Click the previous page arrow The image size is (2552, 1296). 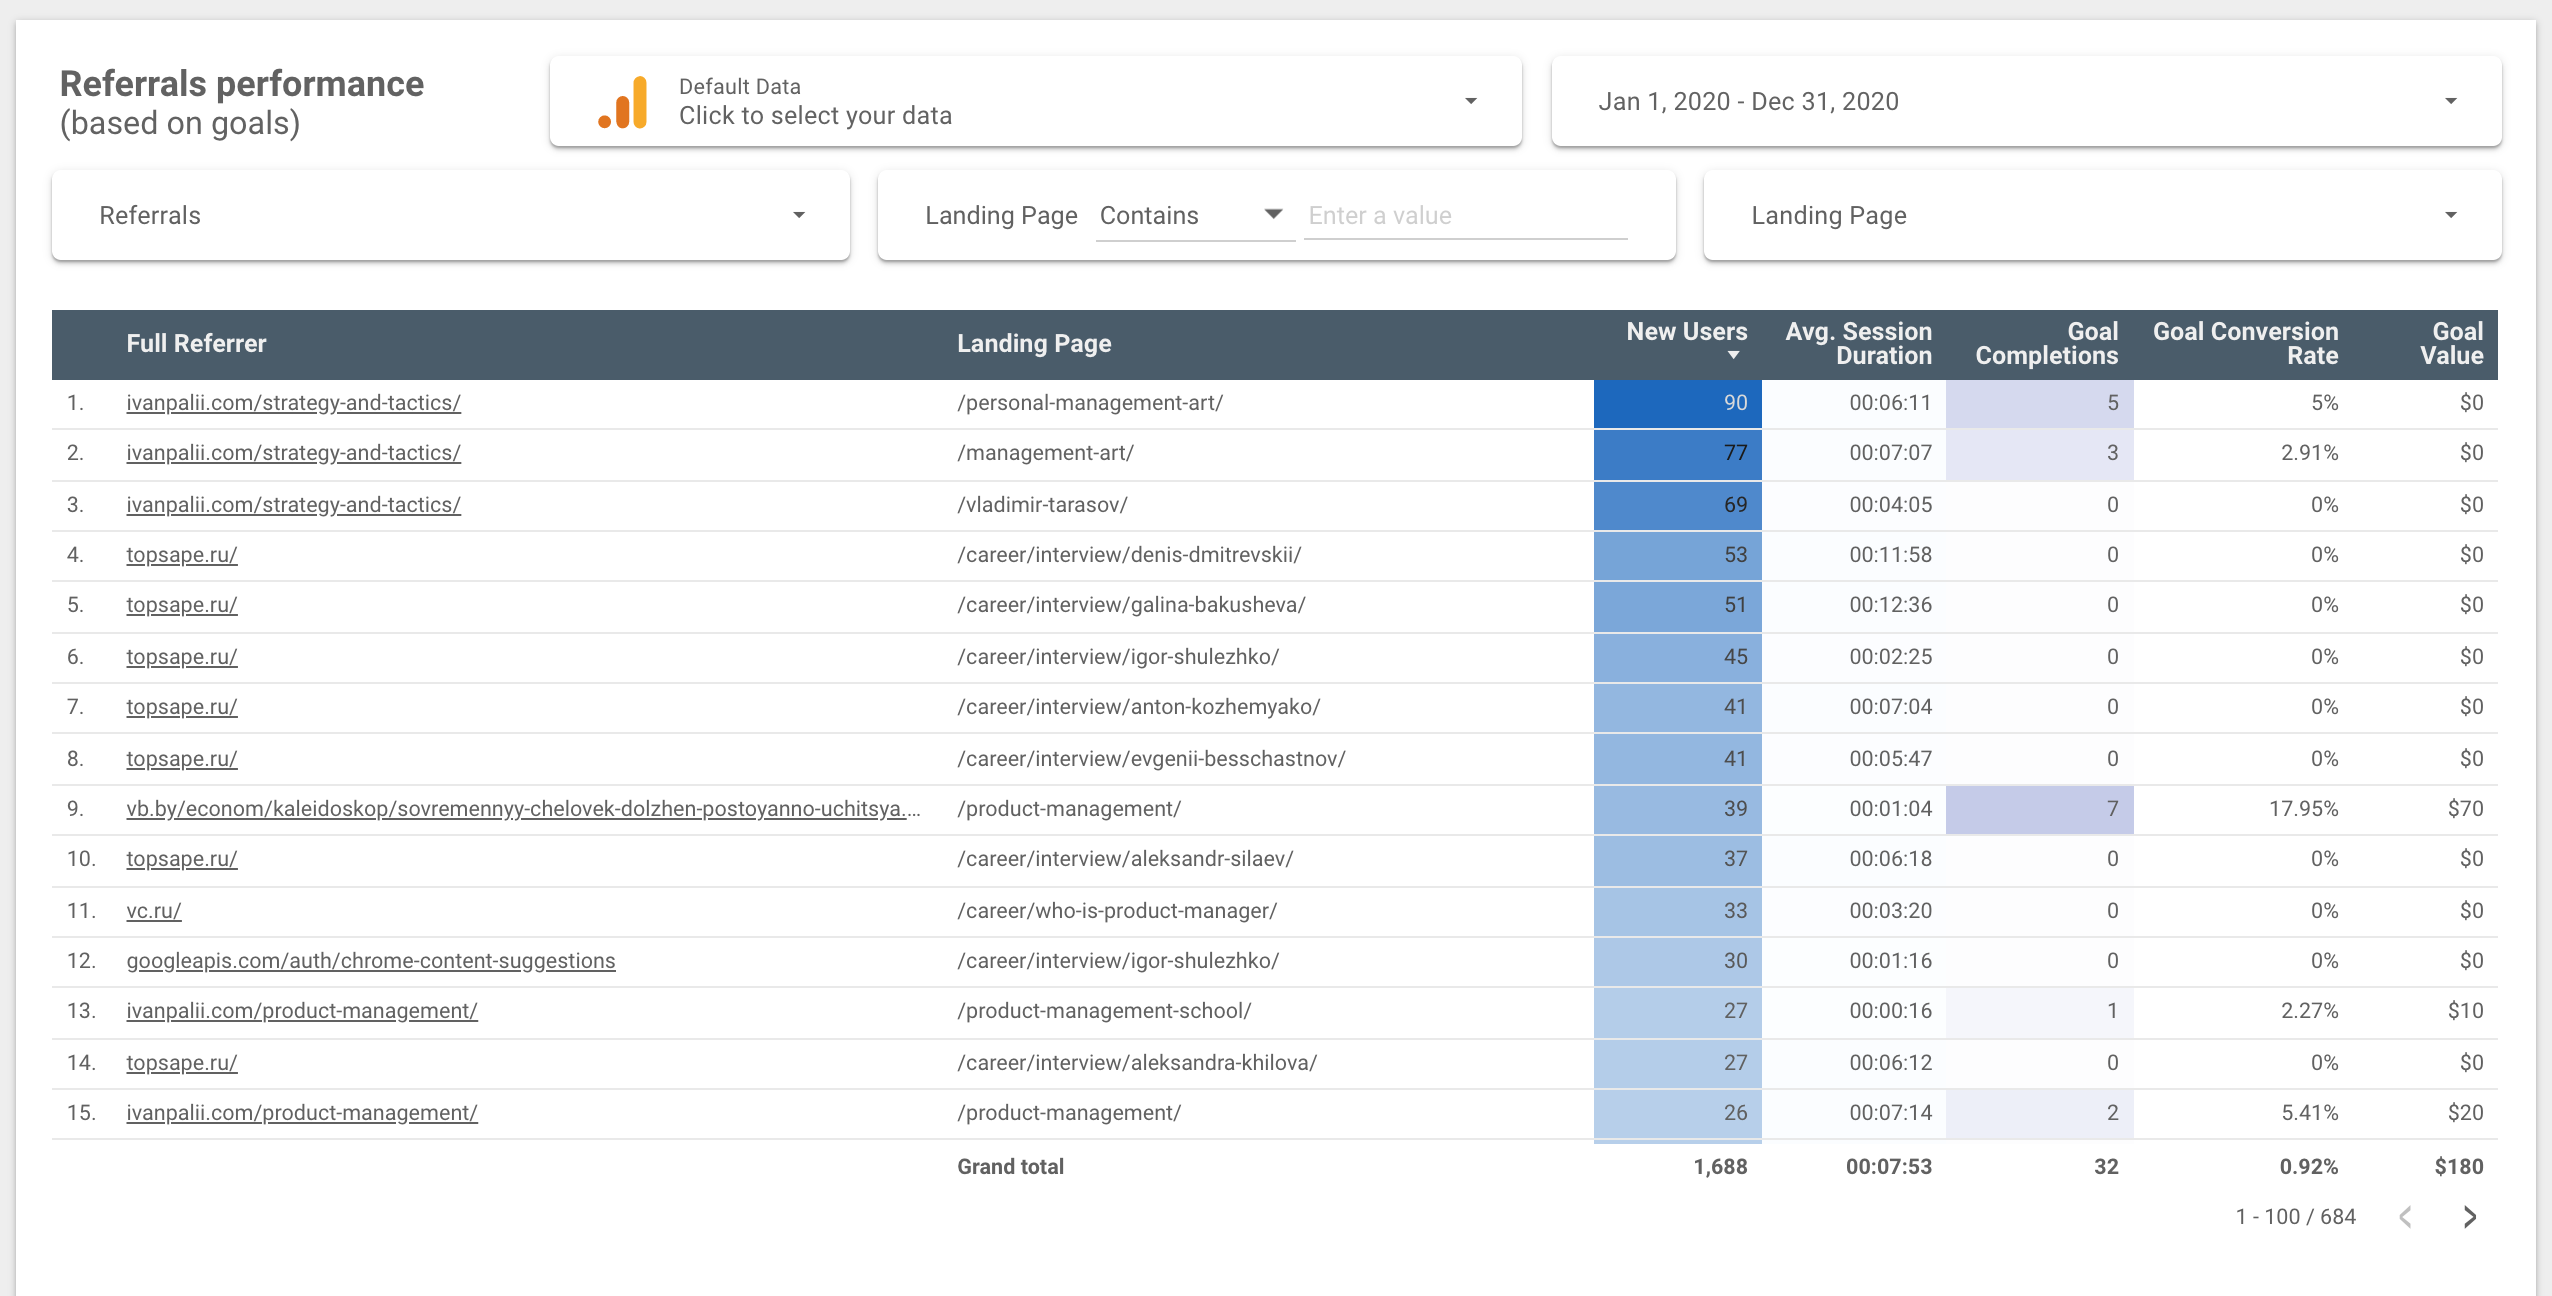point(2406,1216)
